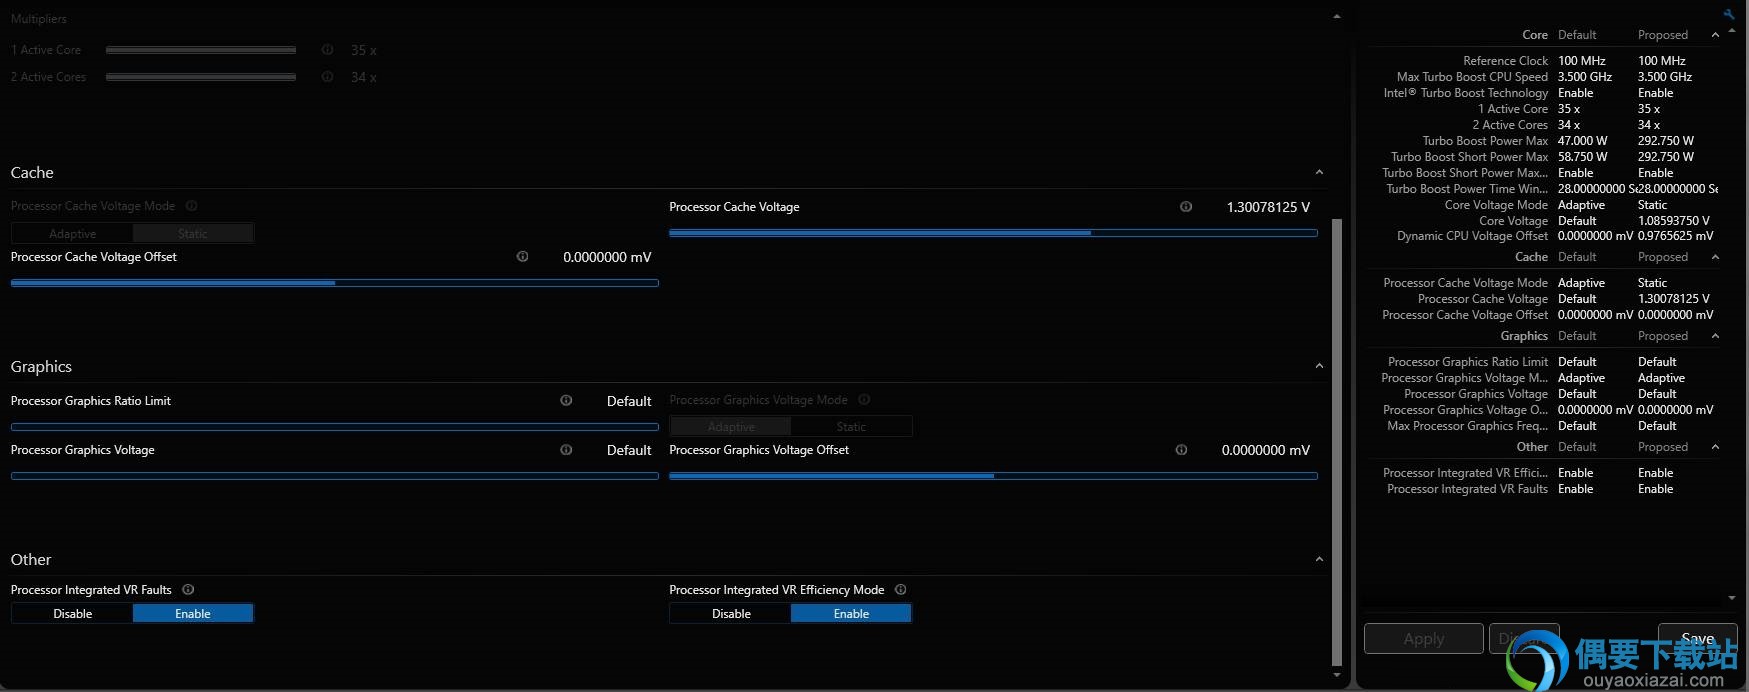
Task: Click info icon for Processor Integrated VR Faults
Action: point(188,590)
